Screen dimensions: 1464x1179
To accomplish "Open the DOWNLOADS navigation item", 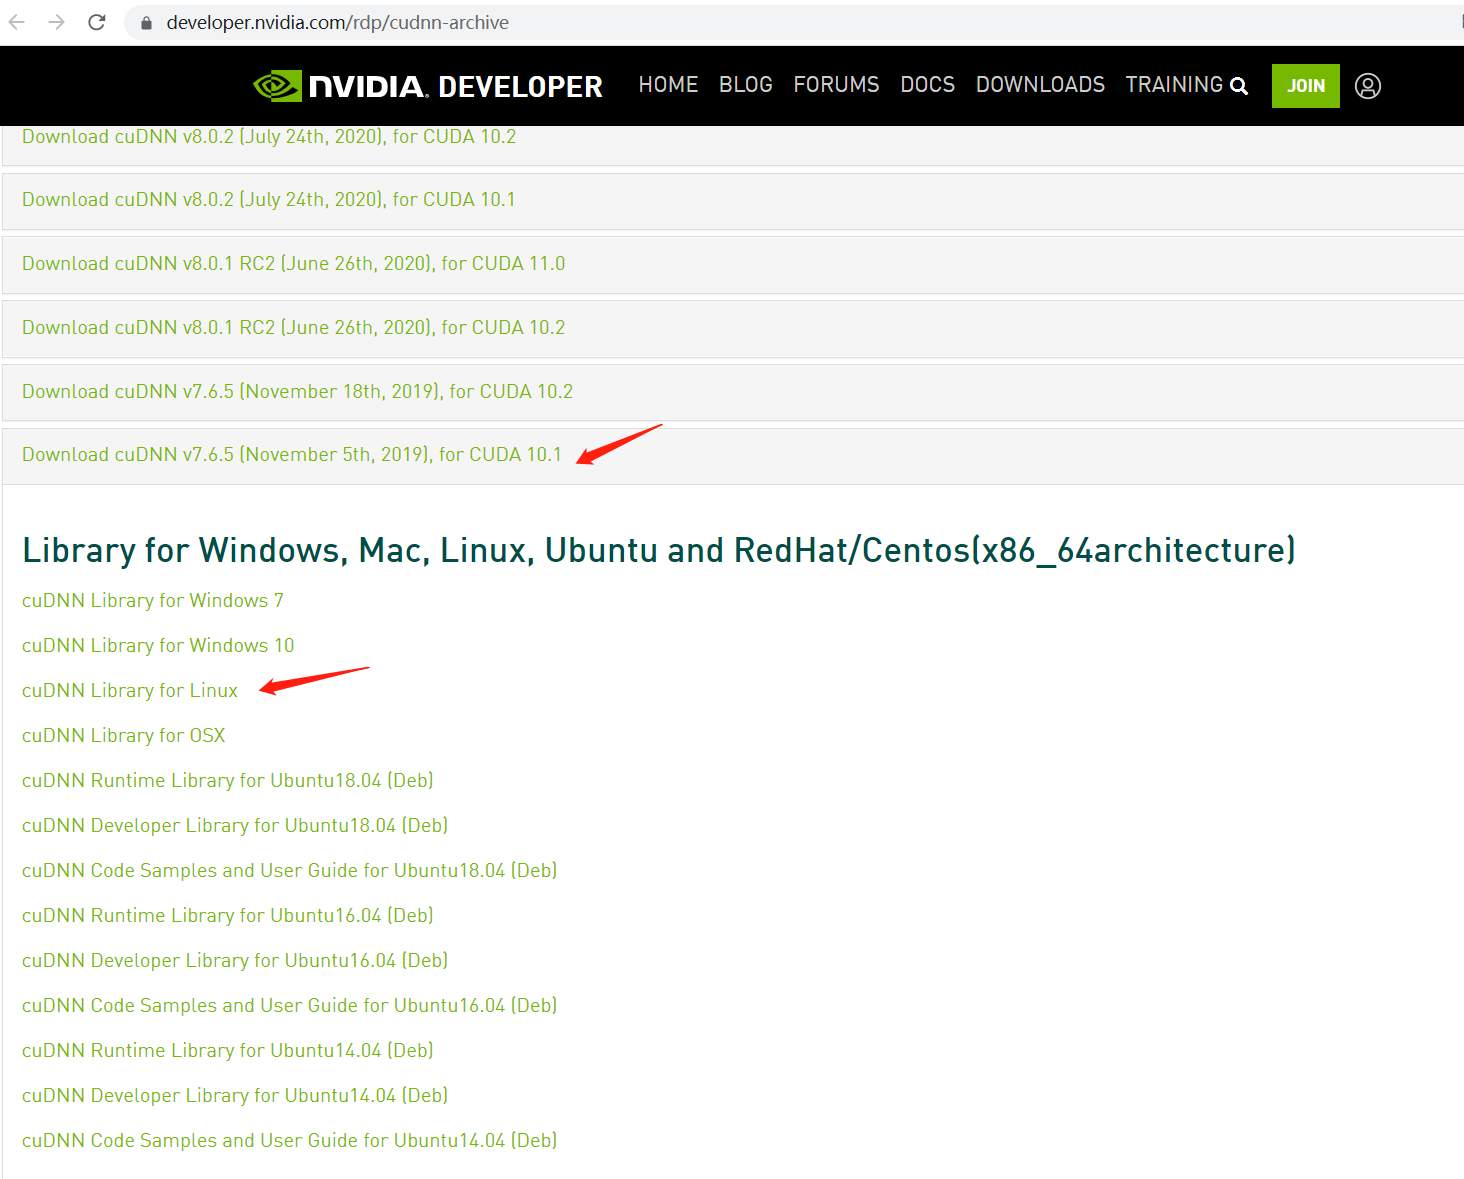I will [1040, 85].
